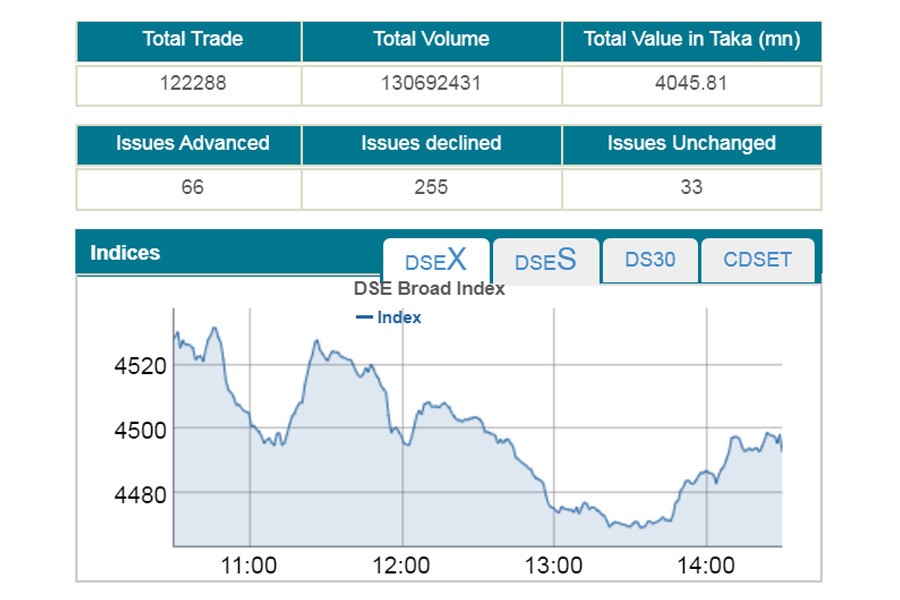
Task: Select the Issues Advanced header
Action: coord(192,143)
